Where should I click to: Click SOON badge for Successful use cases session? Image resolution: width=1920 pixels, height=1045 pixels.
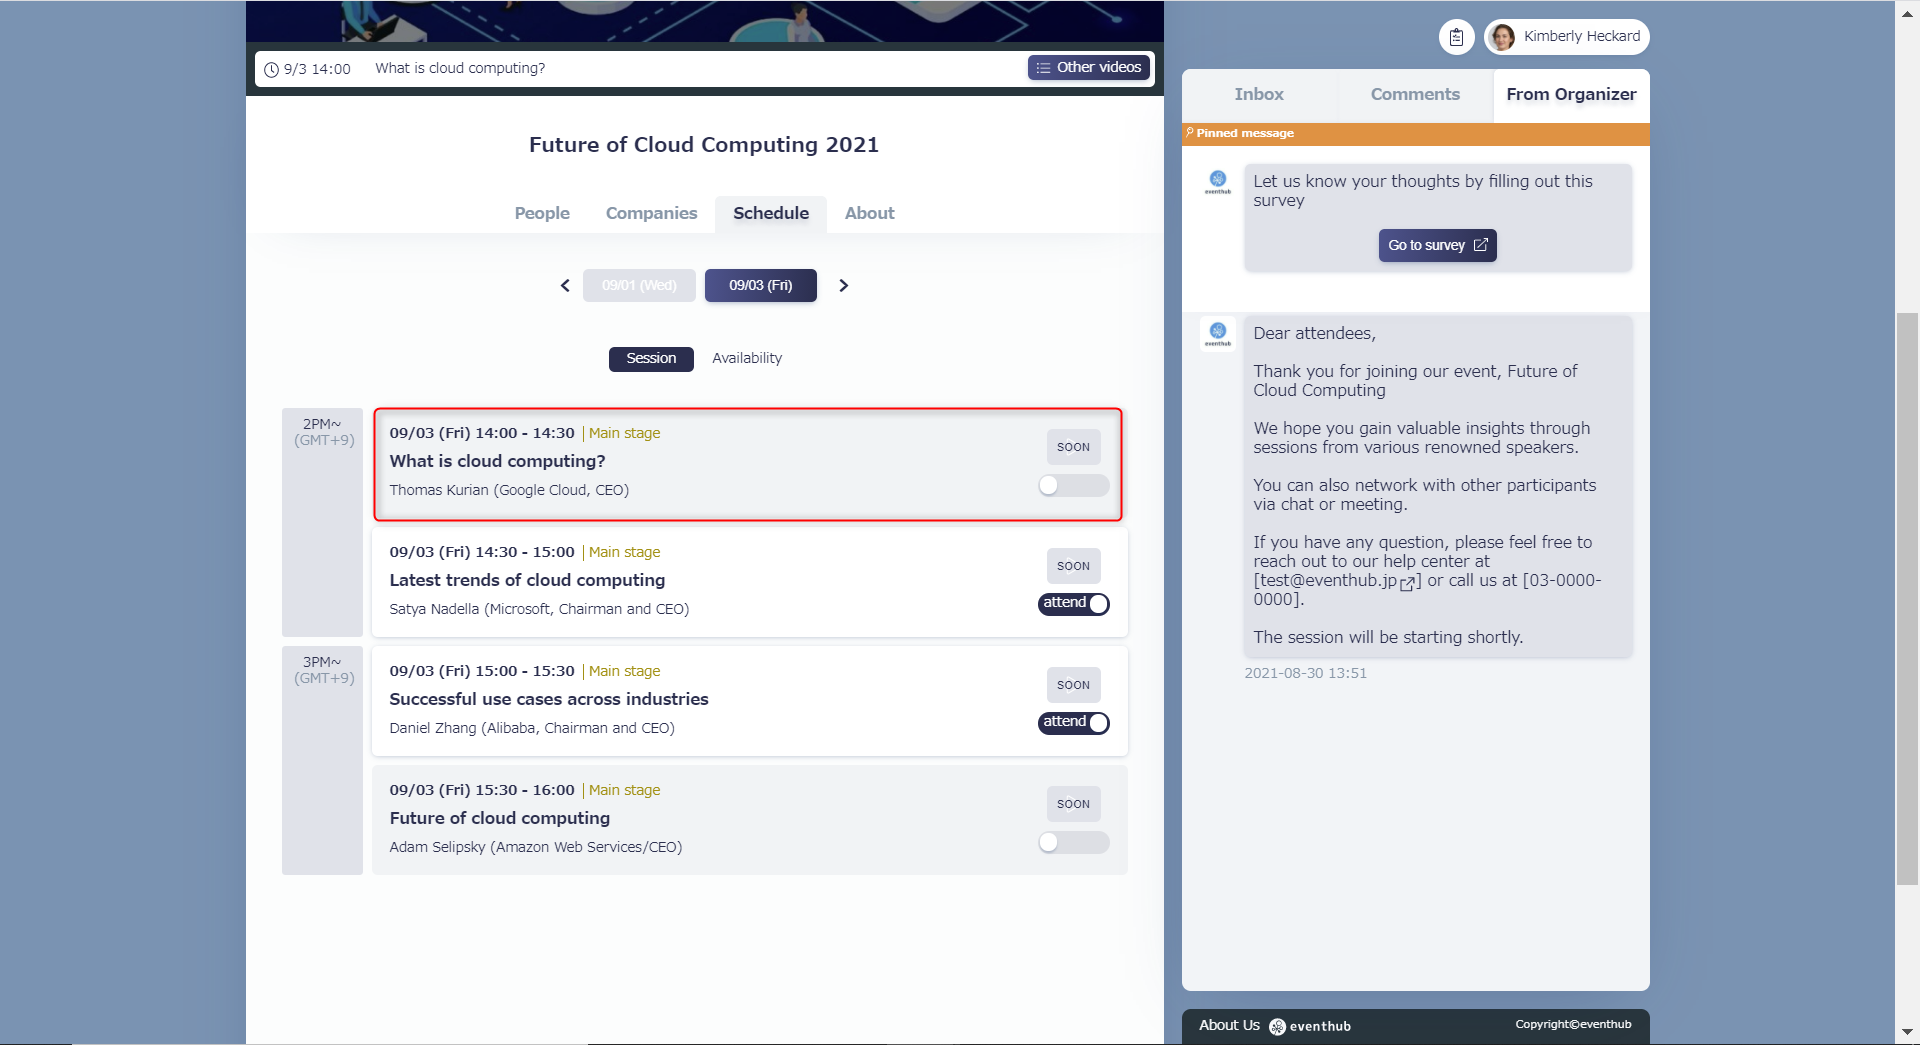[x=1073, y=685]
